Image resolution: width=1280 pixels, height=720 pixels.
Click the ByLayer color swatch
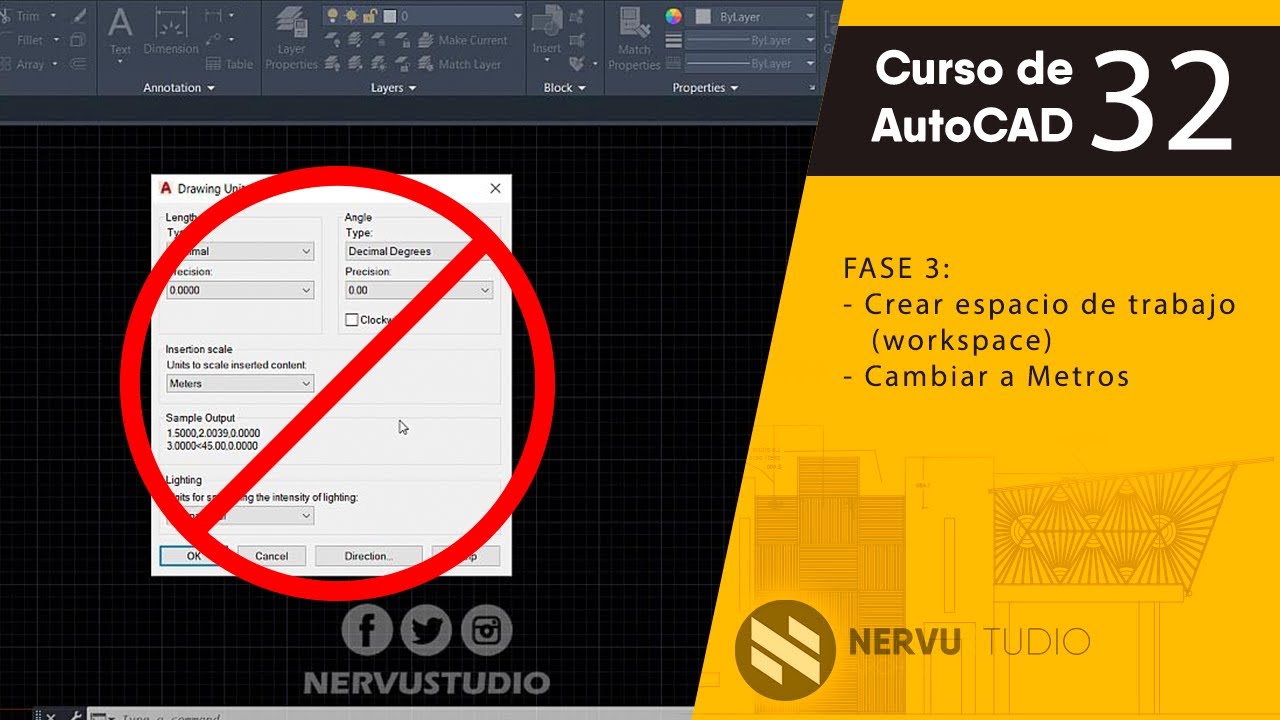703,16
